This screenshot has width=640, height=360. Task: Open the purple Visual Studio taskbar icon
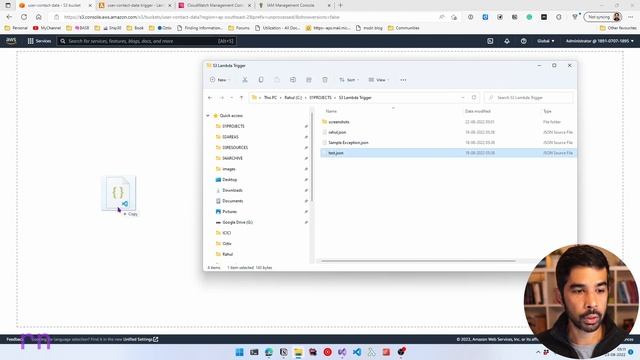click(342, 352)
